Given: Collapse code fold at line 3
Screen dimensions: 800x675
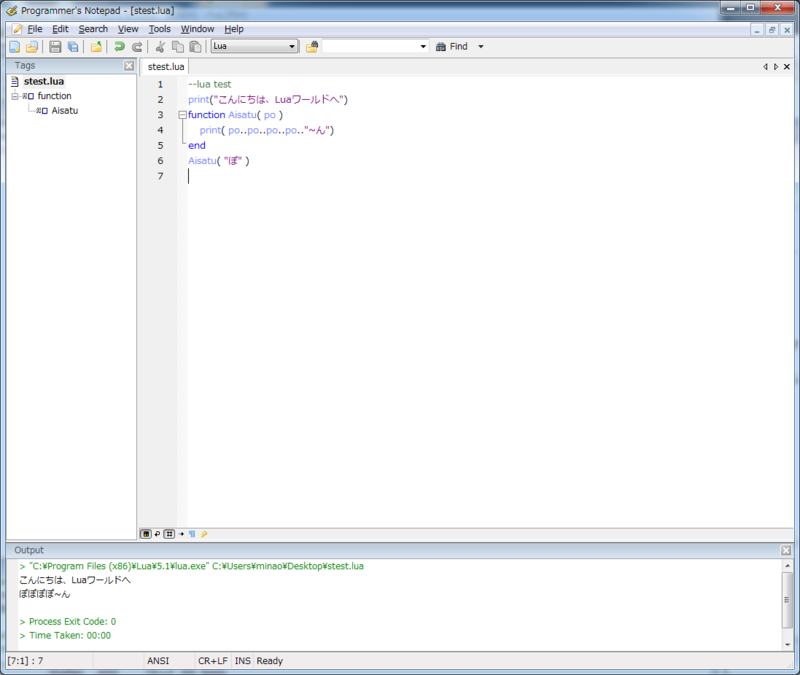Looking at the screenshot, I should 182,115.
